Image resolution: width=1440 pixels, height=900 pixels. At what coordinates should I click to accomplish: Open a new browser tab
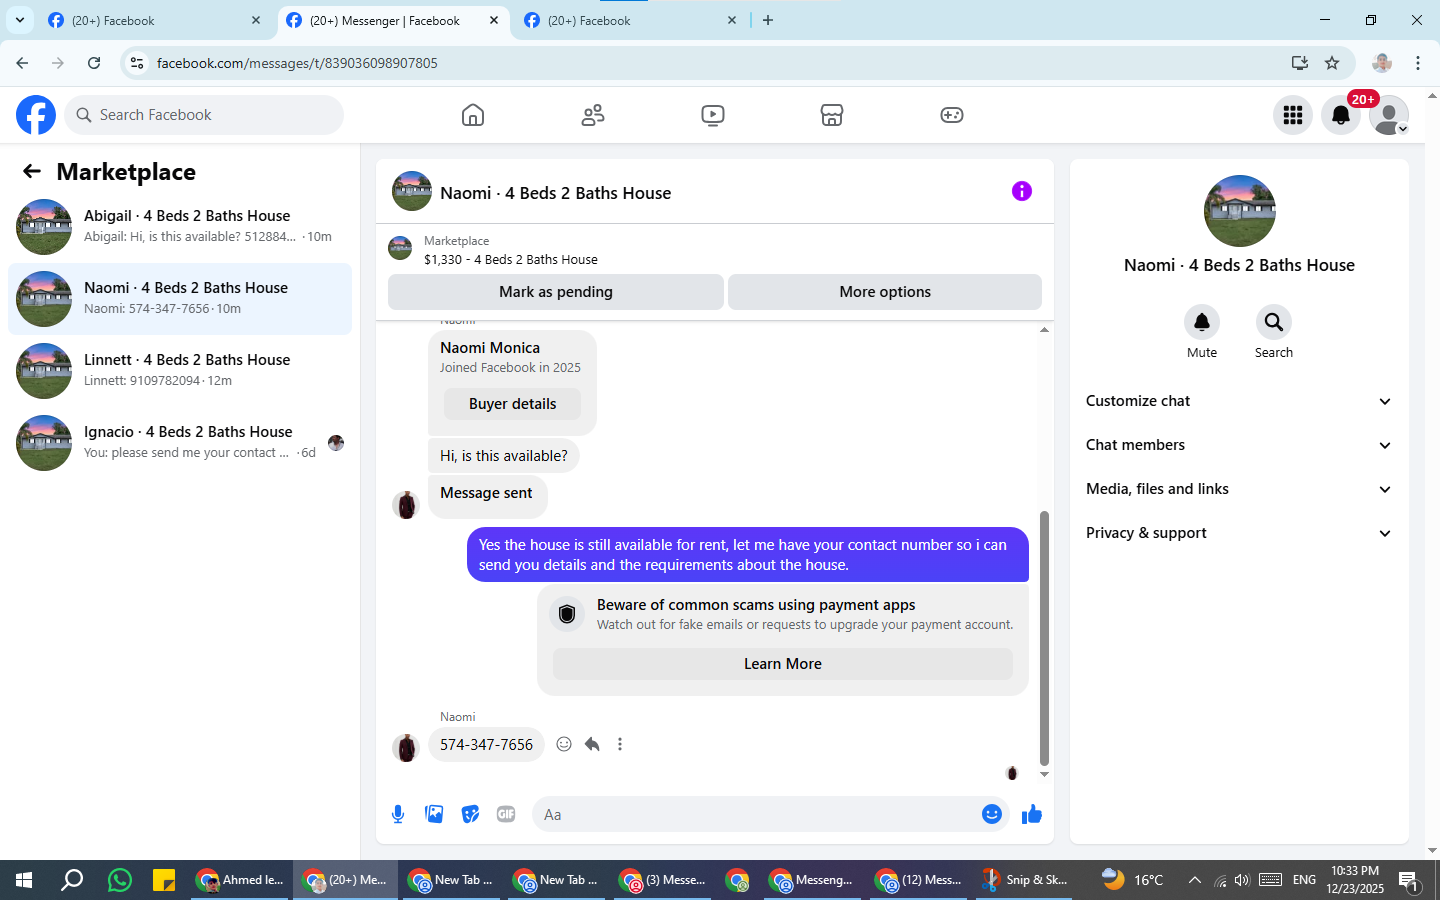coord(768,20)
